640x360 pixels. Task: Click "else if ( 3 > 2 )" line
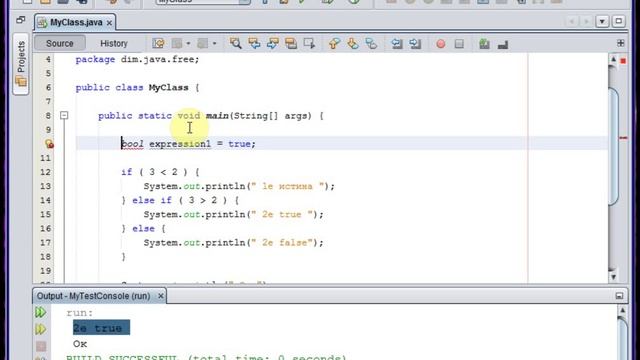tap(180, 200)
